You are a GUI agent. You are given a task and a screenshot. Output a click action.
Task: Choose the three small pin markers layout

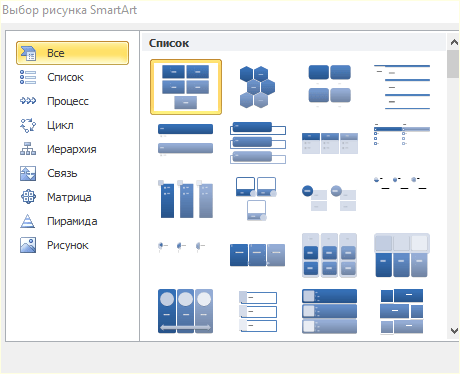click(x=182, y=247)
